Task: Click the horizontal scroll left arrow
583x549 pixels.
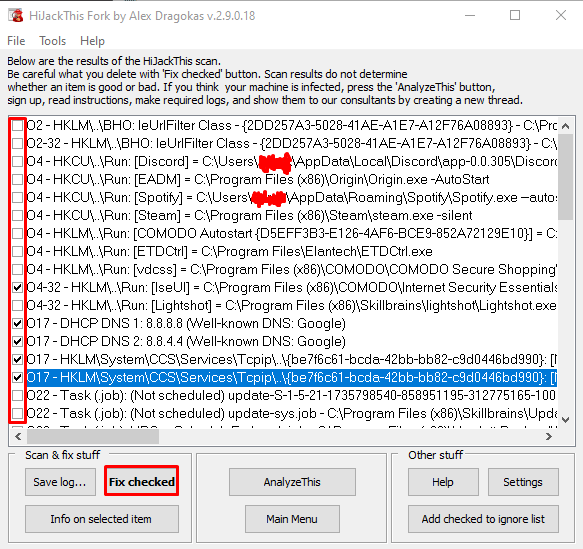Action: click(18, 436)
